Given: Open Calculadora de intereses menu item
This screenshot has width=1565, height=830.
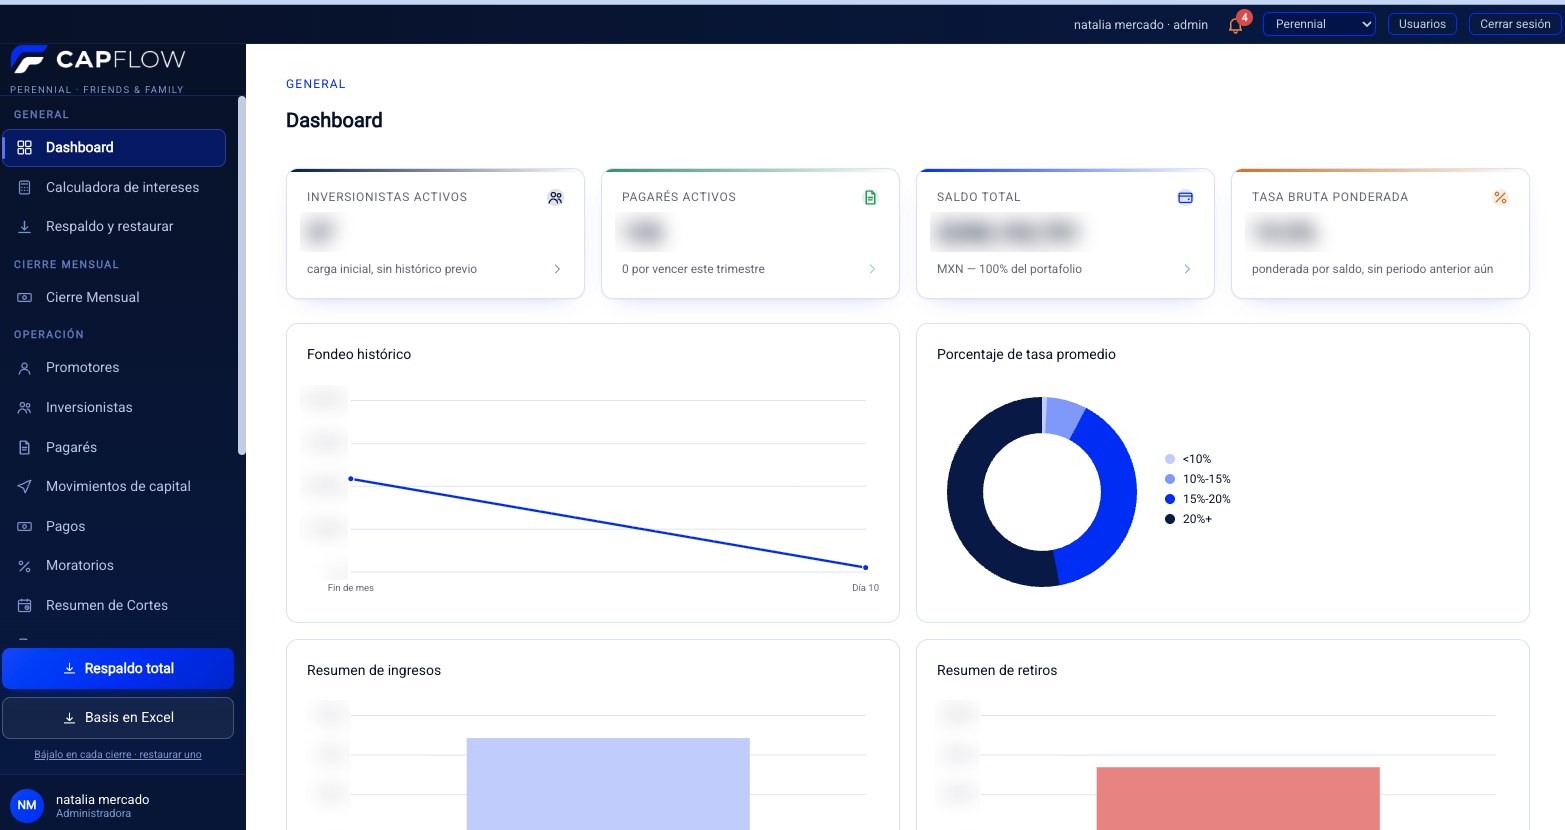Looking at the screenshot, I should pyautogui.click(x=114, y=188).
